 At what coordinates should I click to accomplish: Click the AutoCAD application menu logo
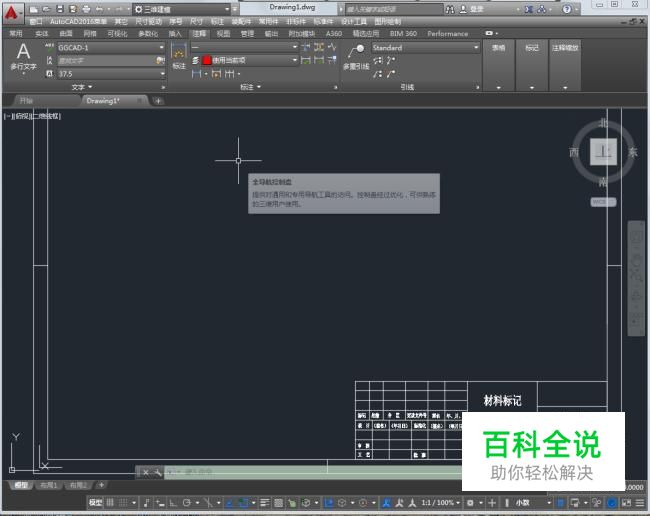click(x=11, y=9)
